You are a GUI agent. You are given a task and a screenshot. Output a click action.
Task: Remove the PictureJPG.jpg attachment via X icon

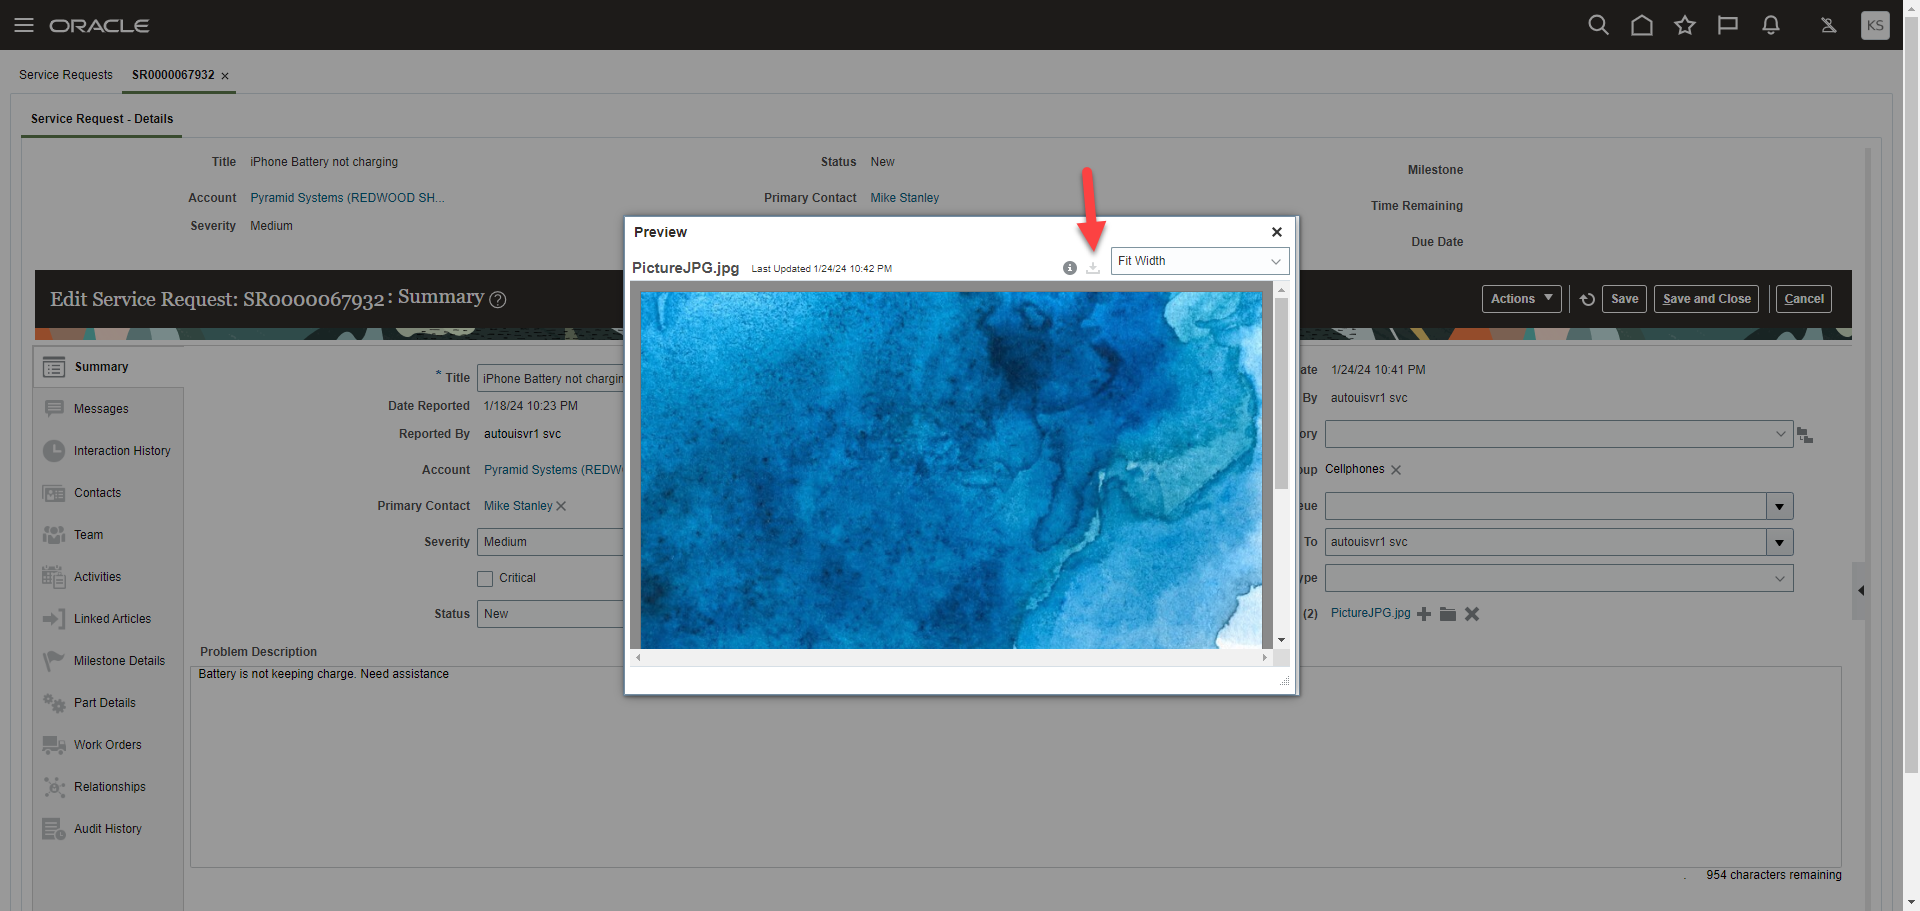(x=1471, y=613)
